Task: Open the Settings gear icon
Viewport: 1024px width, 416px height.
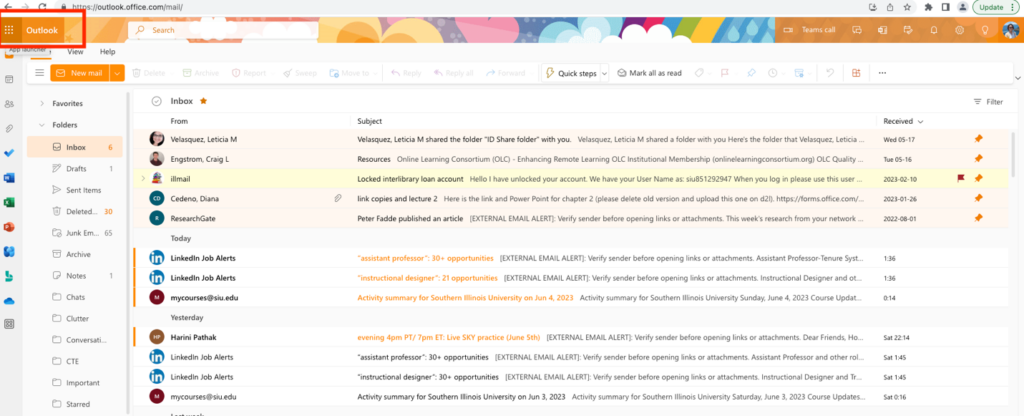Action: coord(960,30)
